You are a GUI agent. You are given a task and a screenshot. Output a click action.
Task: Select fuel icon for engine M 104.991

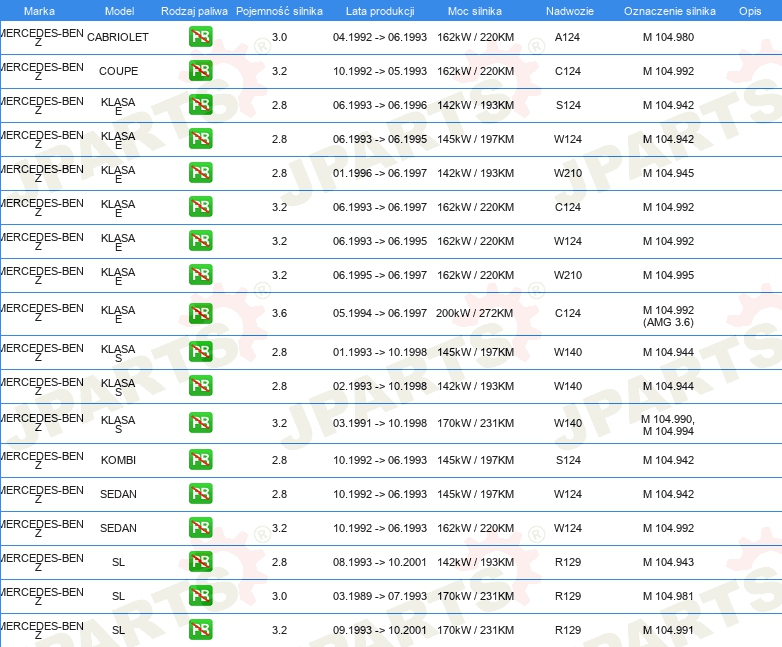coord(200,630)
